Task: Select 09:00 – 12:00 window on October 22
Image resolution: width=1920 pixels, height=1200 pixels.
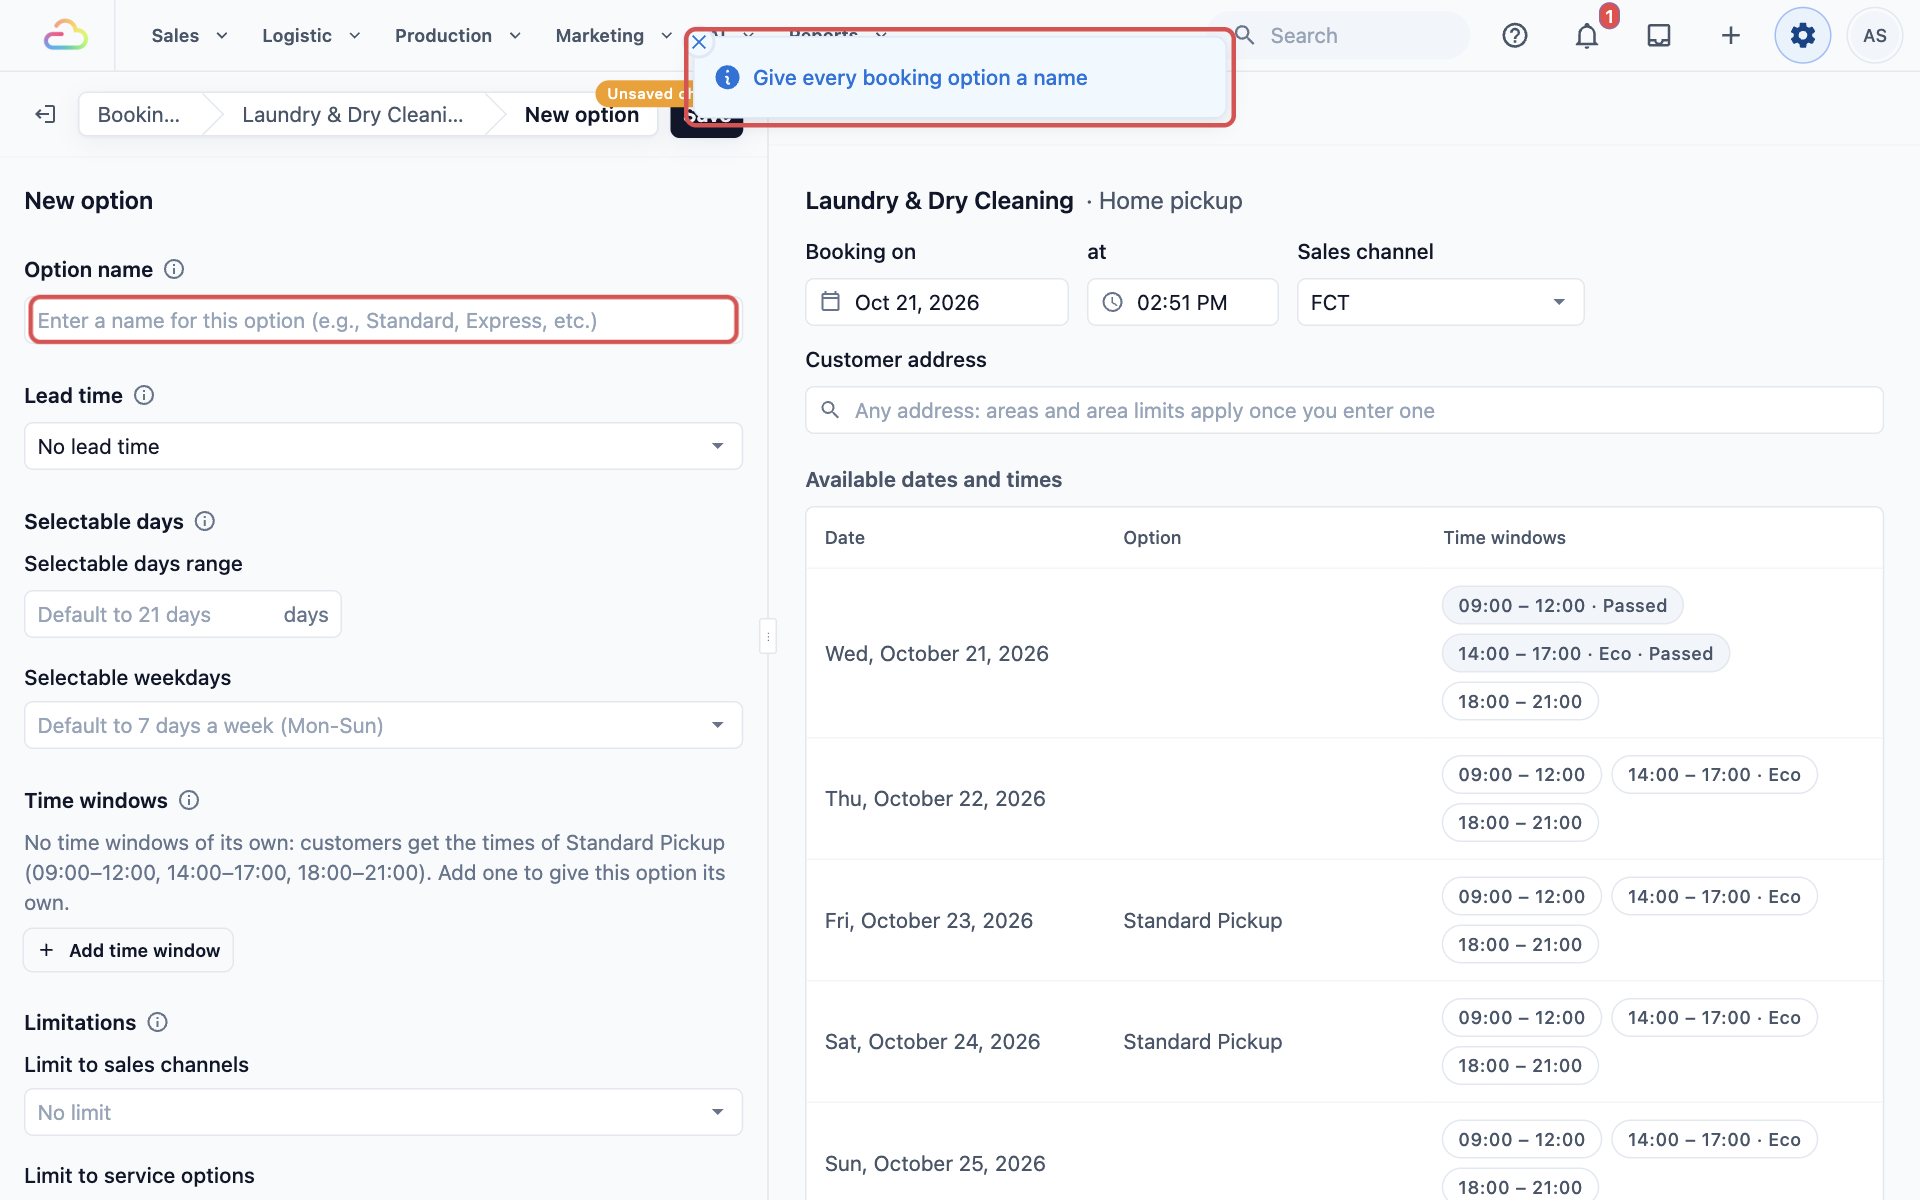Action: pos(1521,774)
